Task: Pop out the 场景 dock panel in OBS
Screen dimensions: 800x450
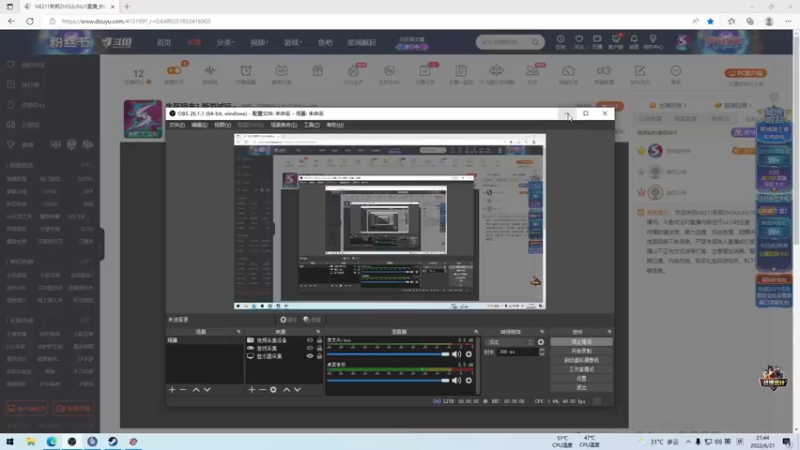Action: [238, 332]
